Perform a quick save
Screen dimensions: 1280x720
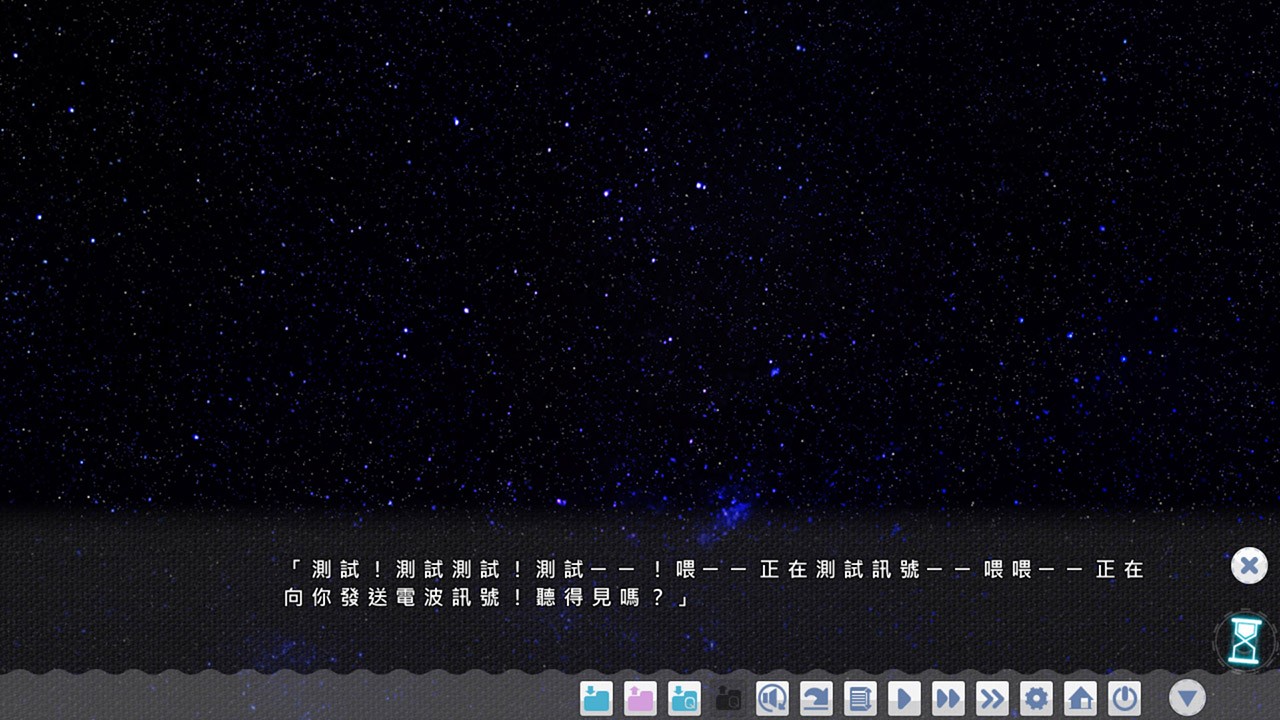(x=684, y=699)
